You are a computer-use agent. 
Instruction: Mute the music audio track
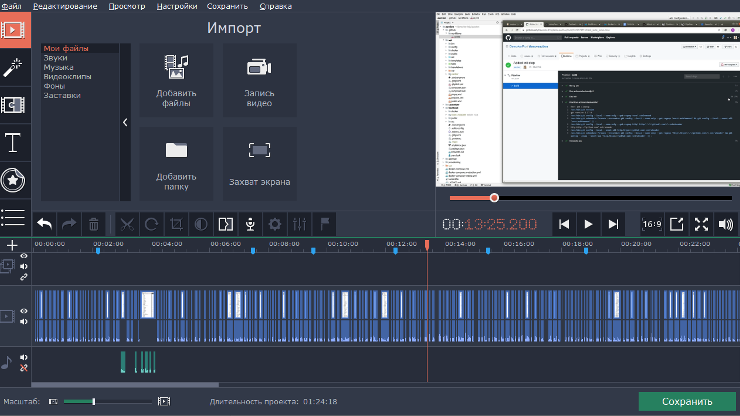[24, 358]
